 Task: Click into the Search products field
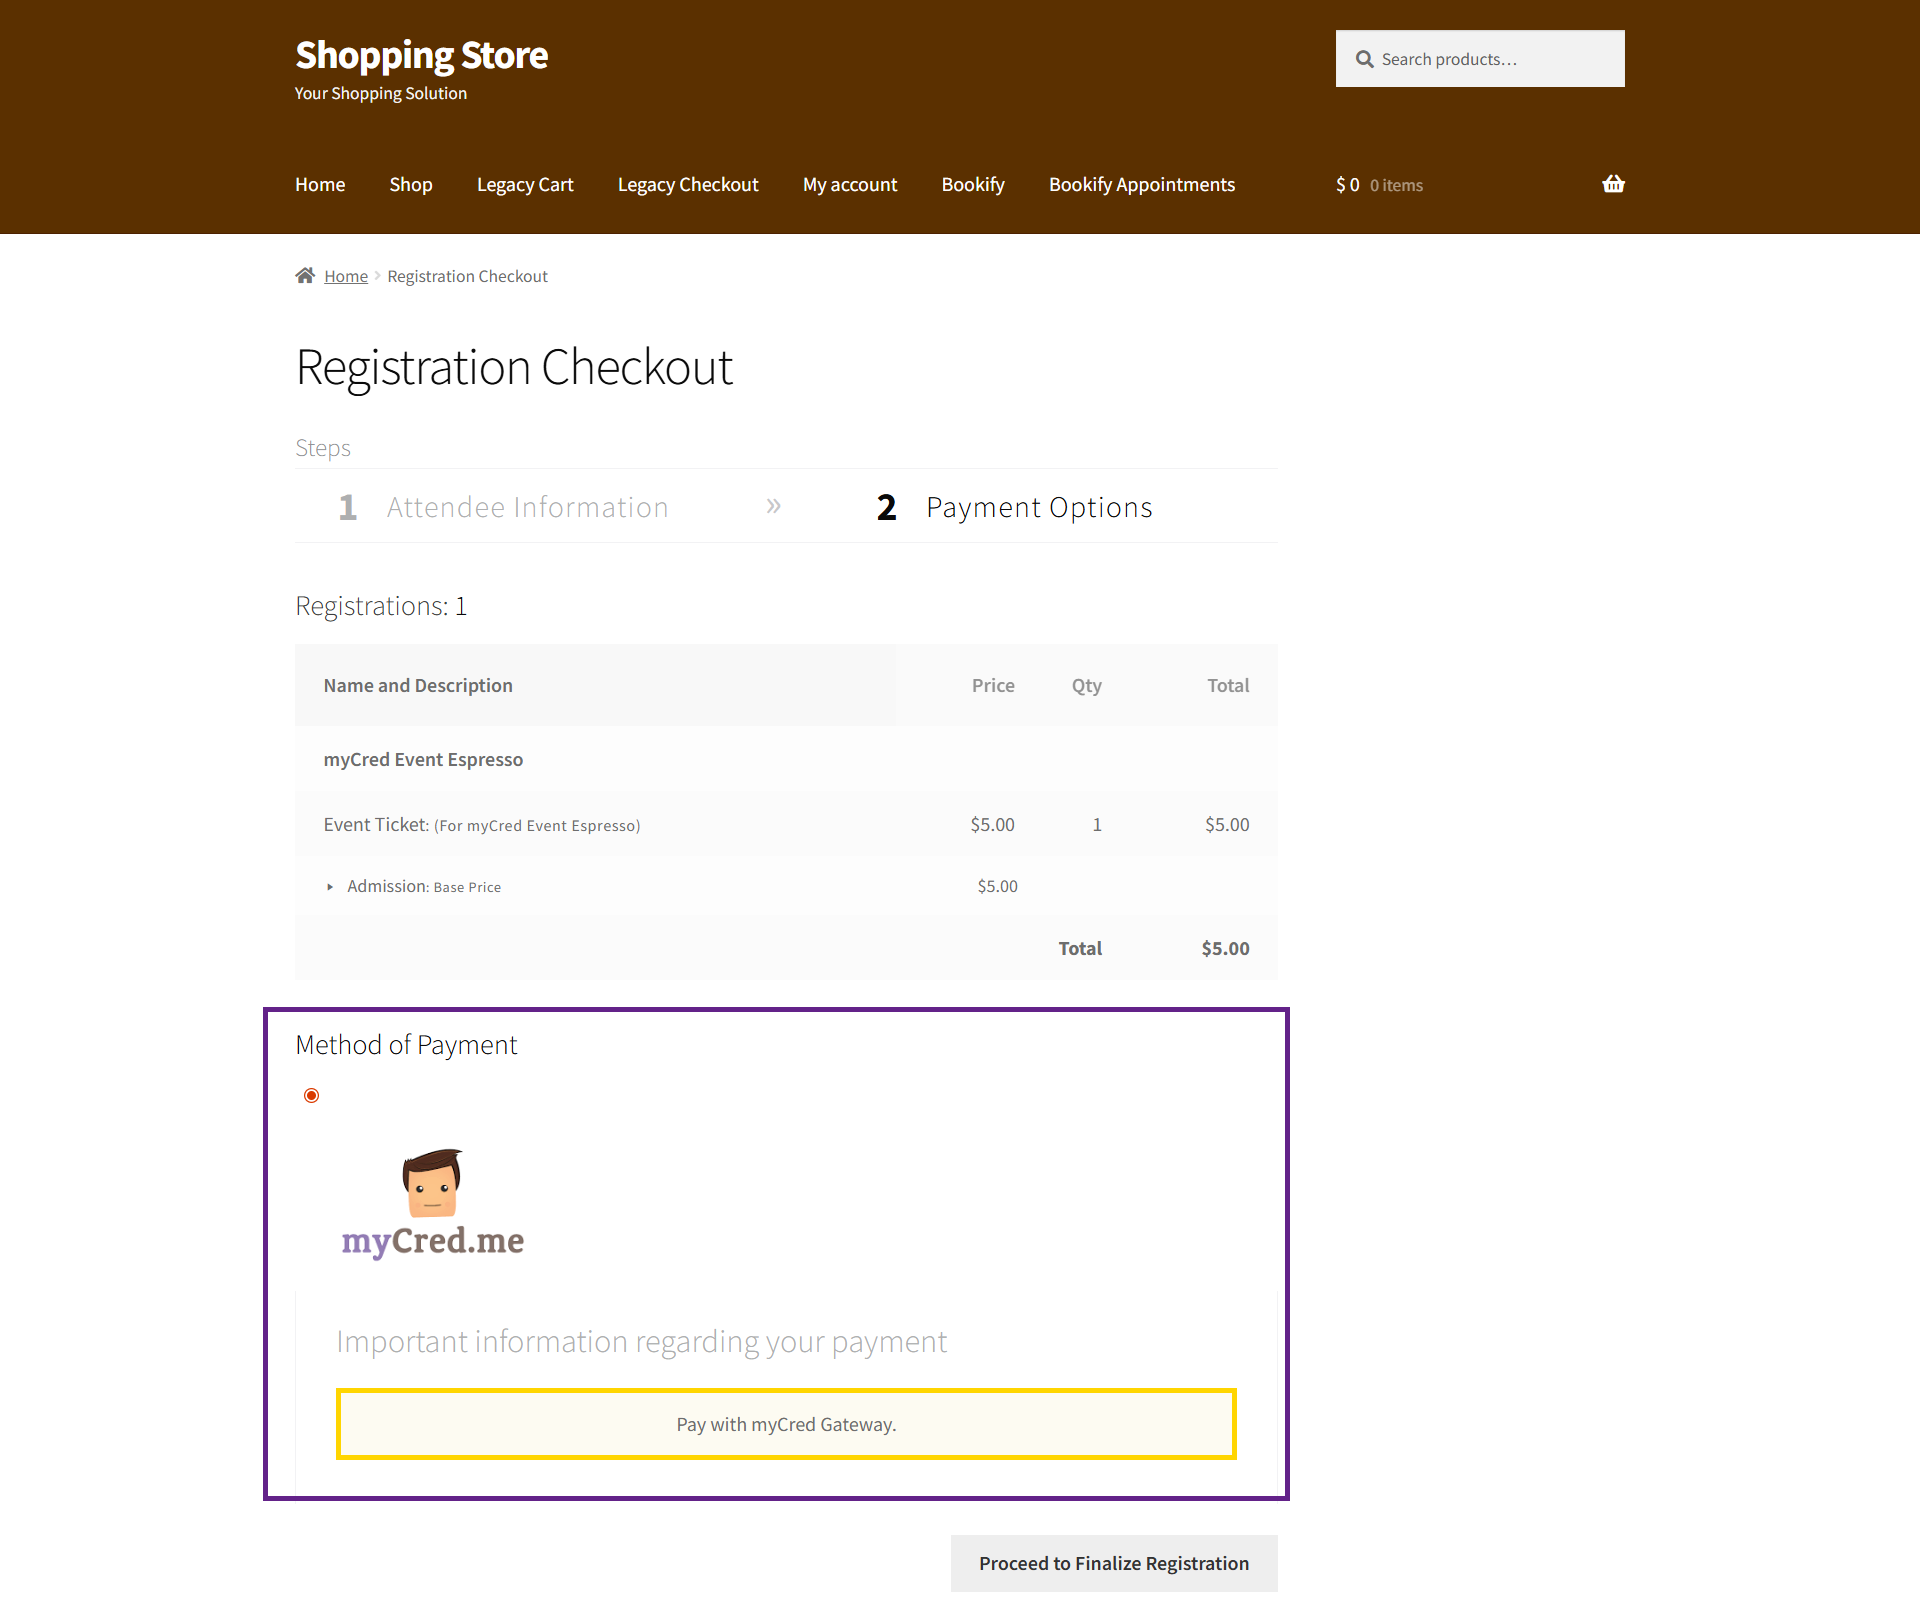(x=1495, y=59)
